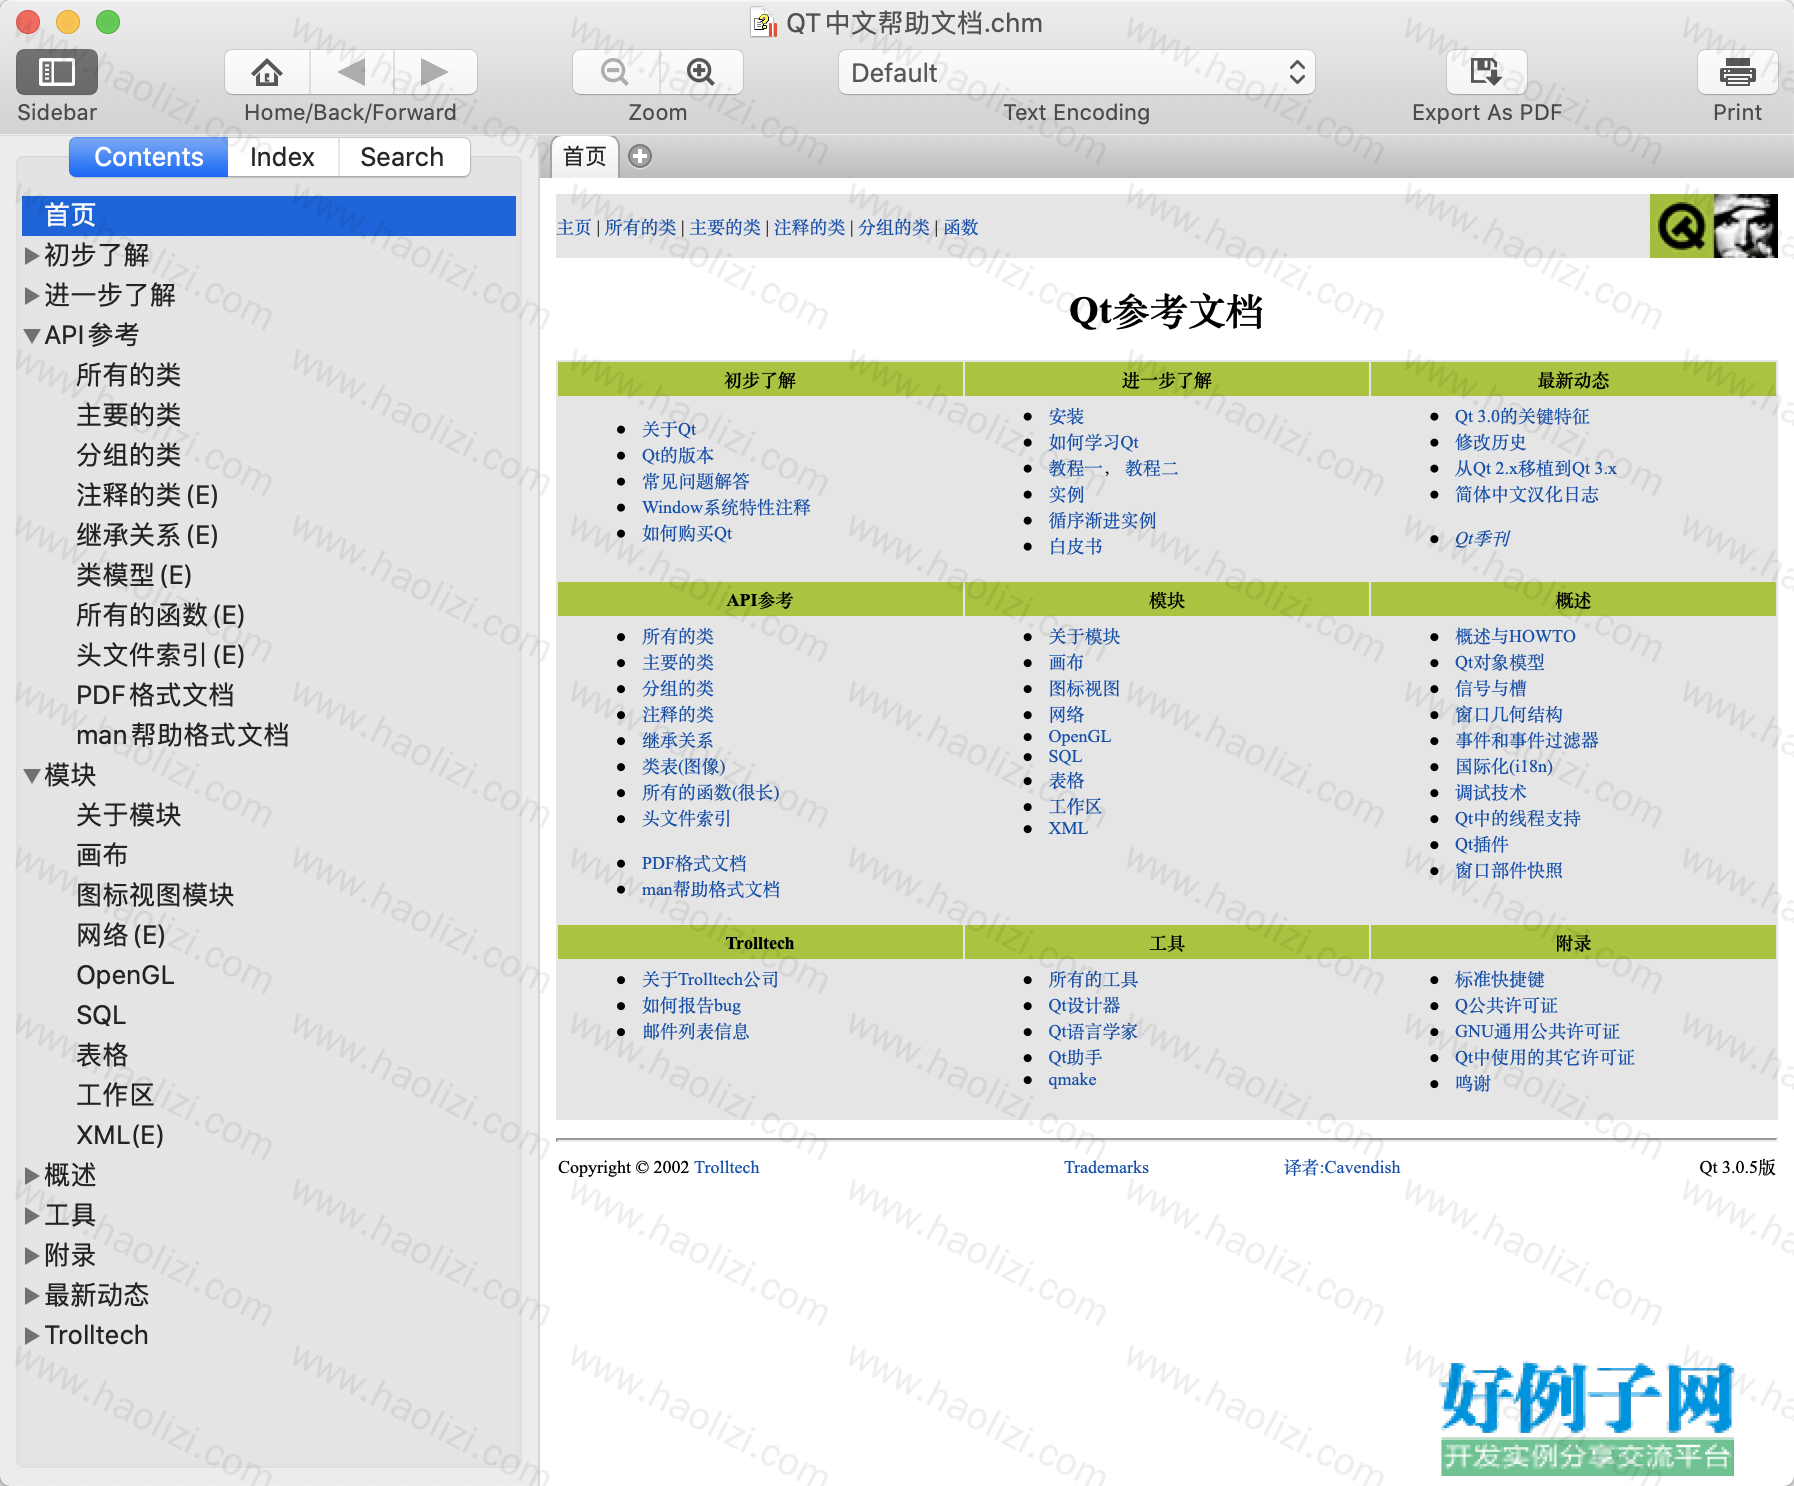This screenshot has width=1794, height=1486.
Task: Collapse the 模块 tree node
Action: pos(32,776)
